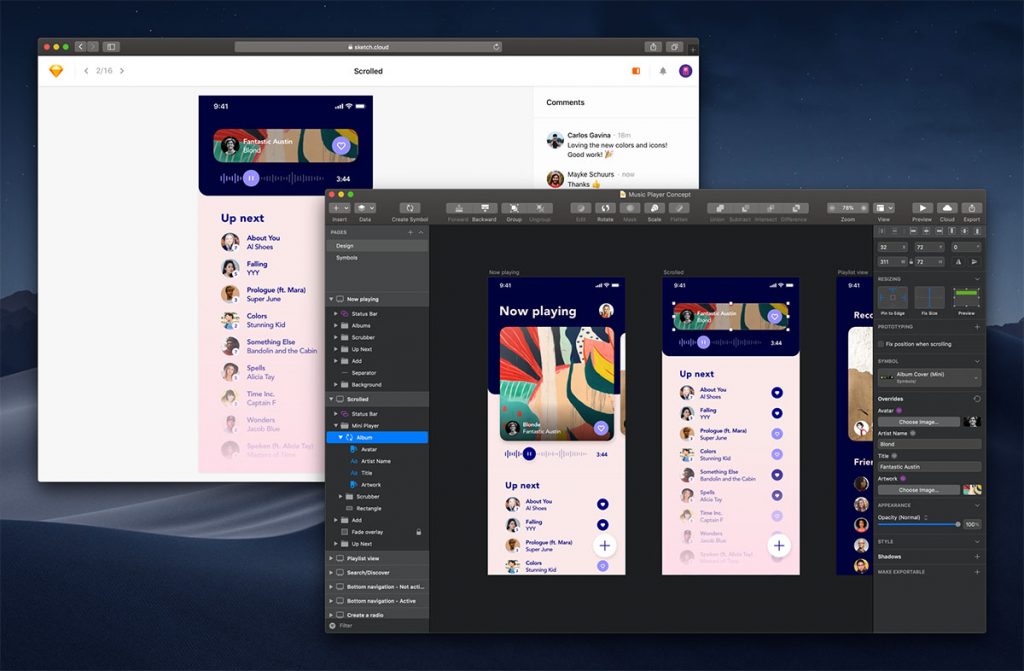
Task: Click Choose Image button for Avatar override
Action: pos(919,422)
